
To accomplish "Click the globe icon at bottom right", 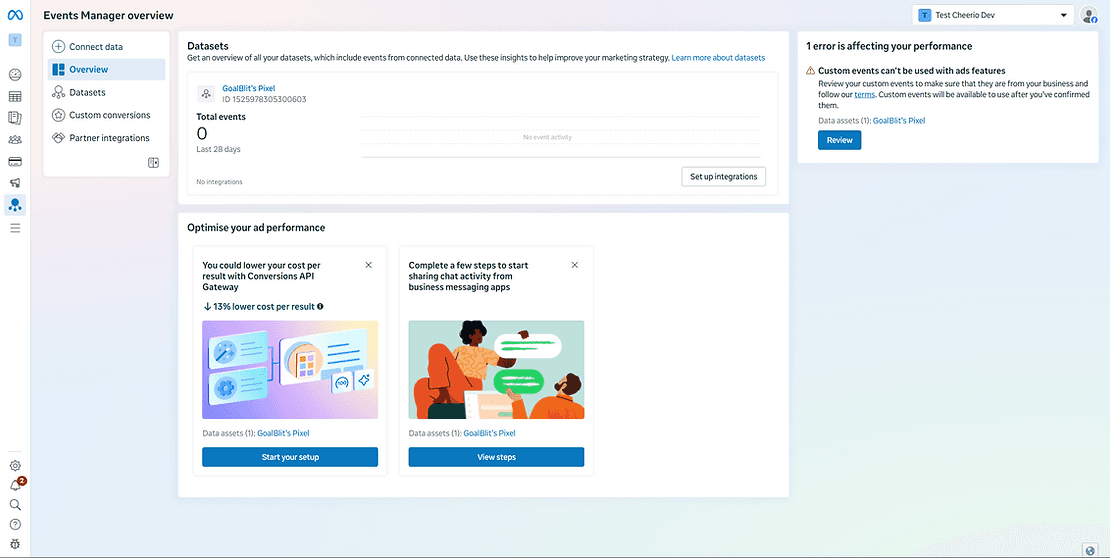I will (1091, 550).
